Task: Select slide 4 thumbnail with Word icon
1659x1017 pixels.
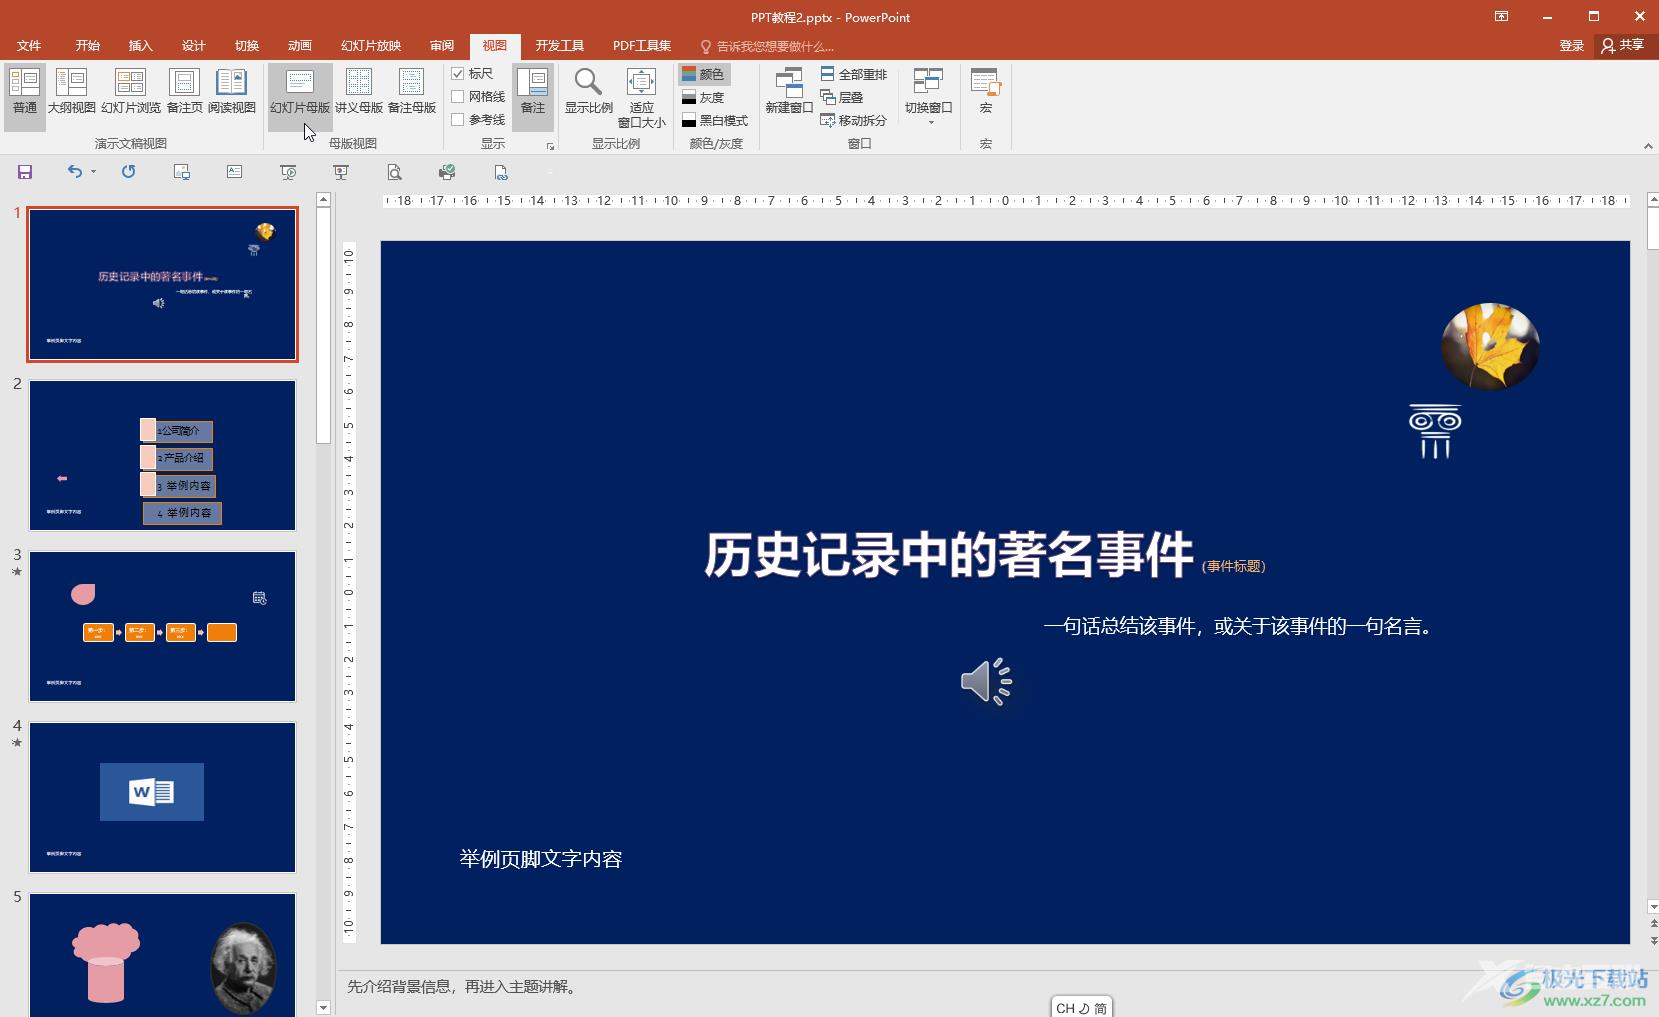Action: [x=162, y=797]
